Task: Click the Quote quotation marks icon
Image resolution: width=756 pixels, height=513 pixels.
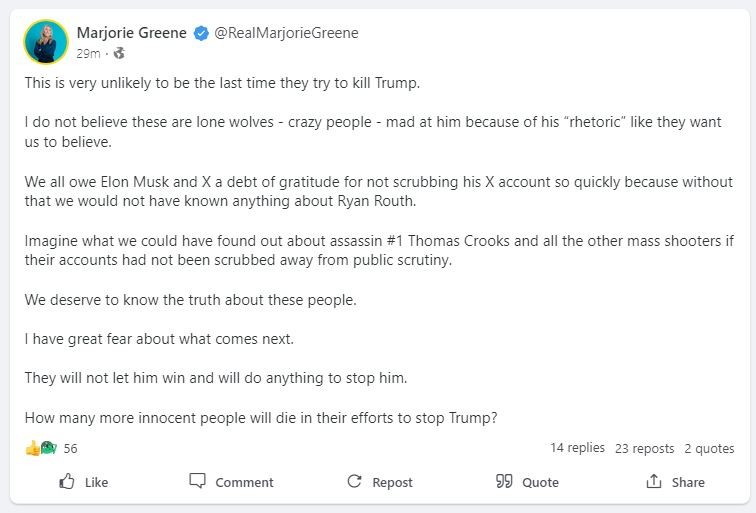Action: coord(504,481)
